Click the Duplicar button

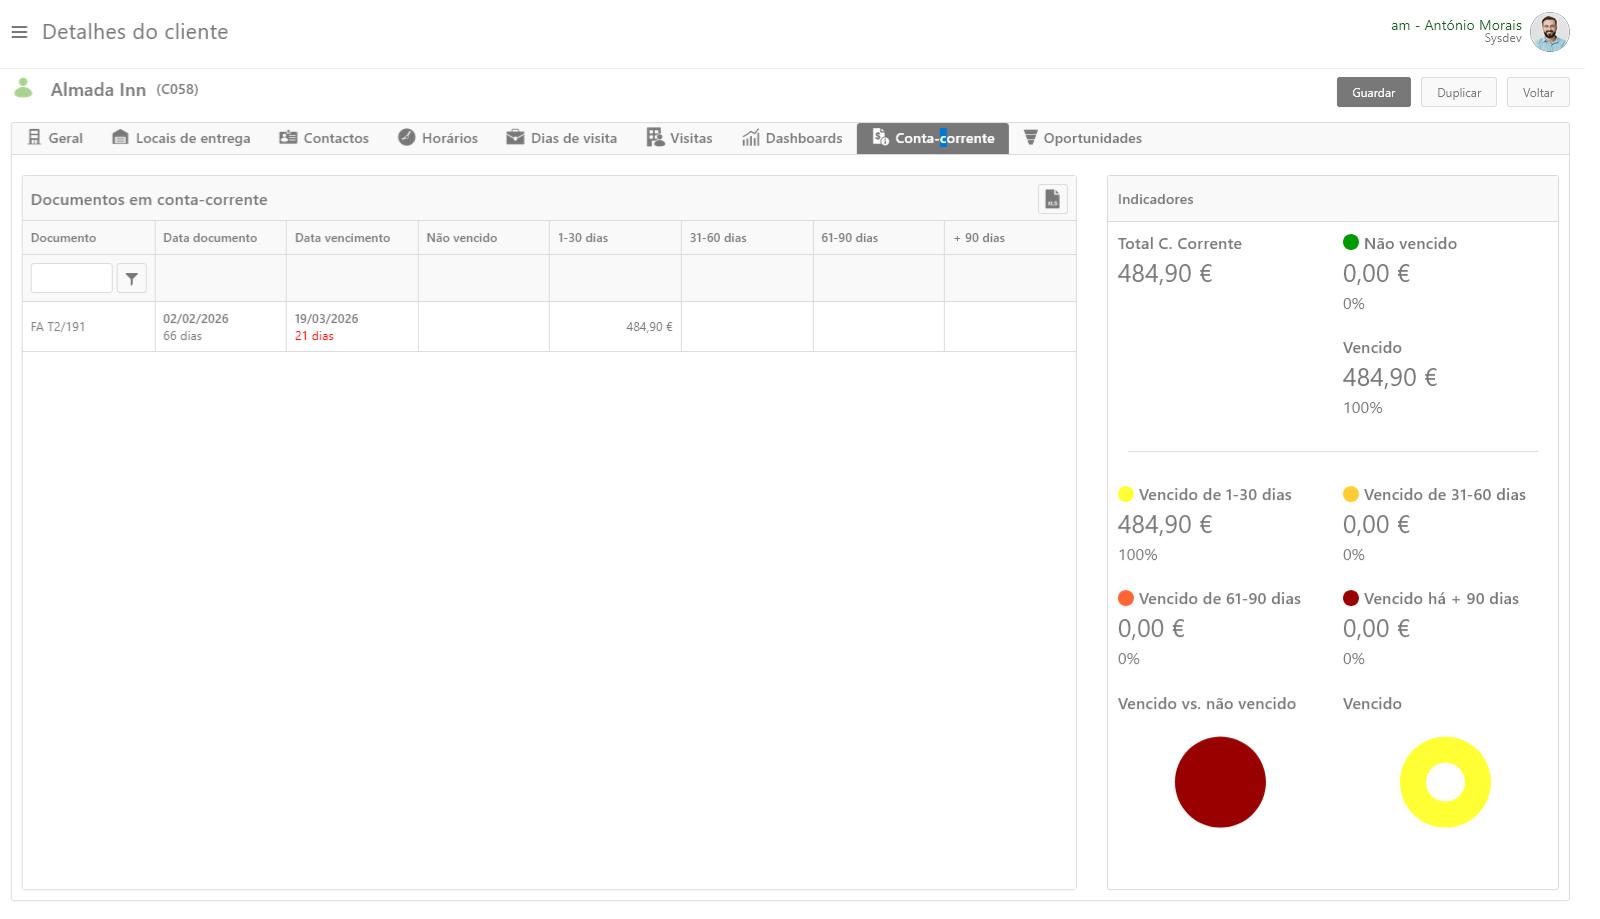(1458, 92)
